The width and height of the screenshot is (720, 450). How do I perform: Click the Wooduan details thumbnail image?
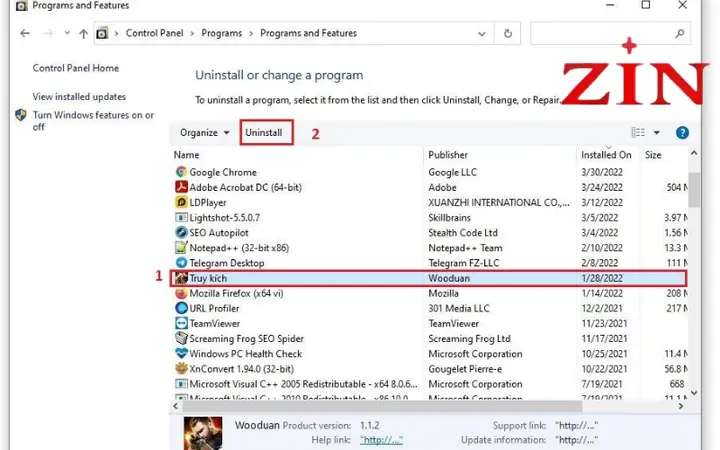click(203, 433)
